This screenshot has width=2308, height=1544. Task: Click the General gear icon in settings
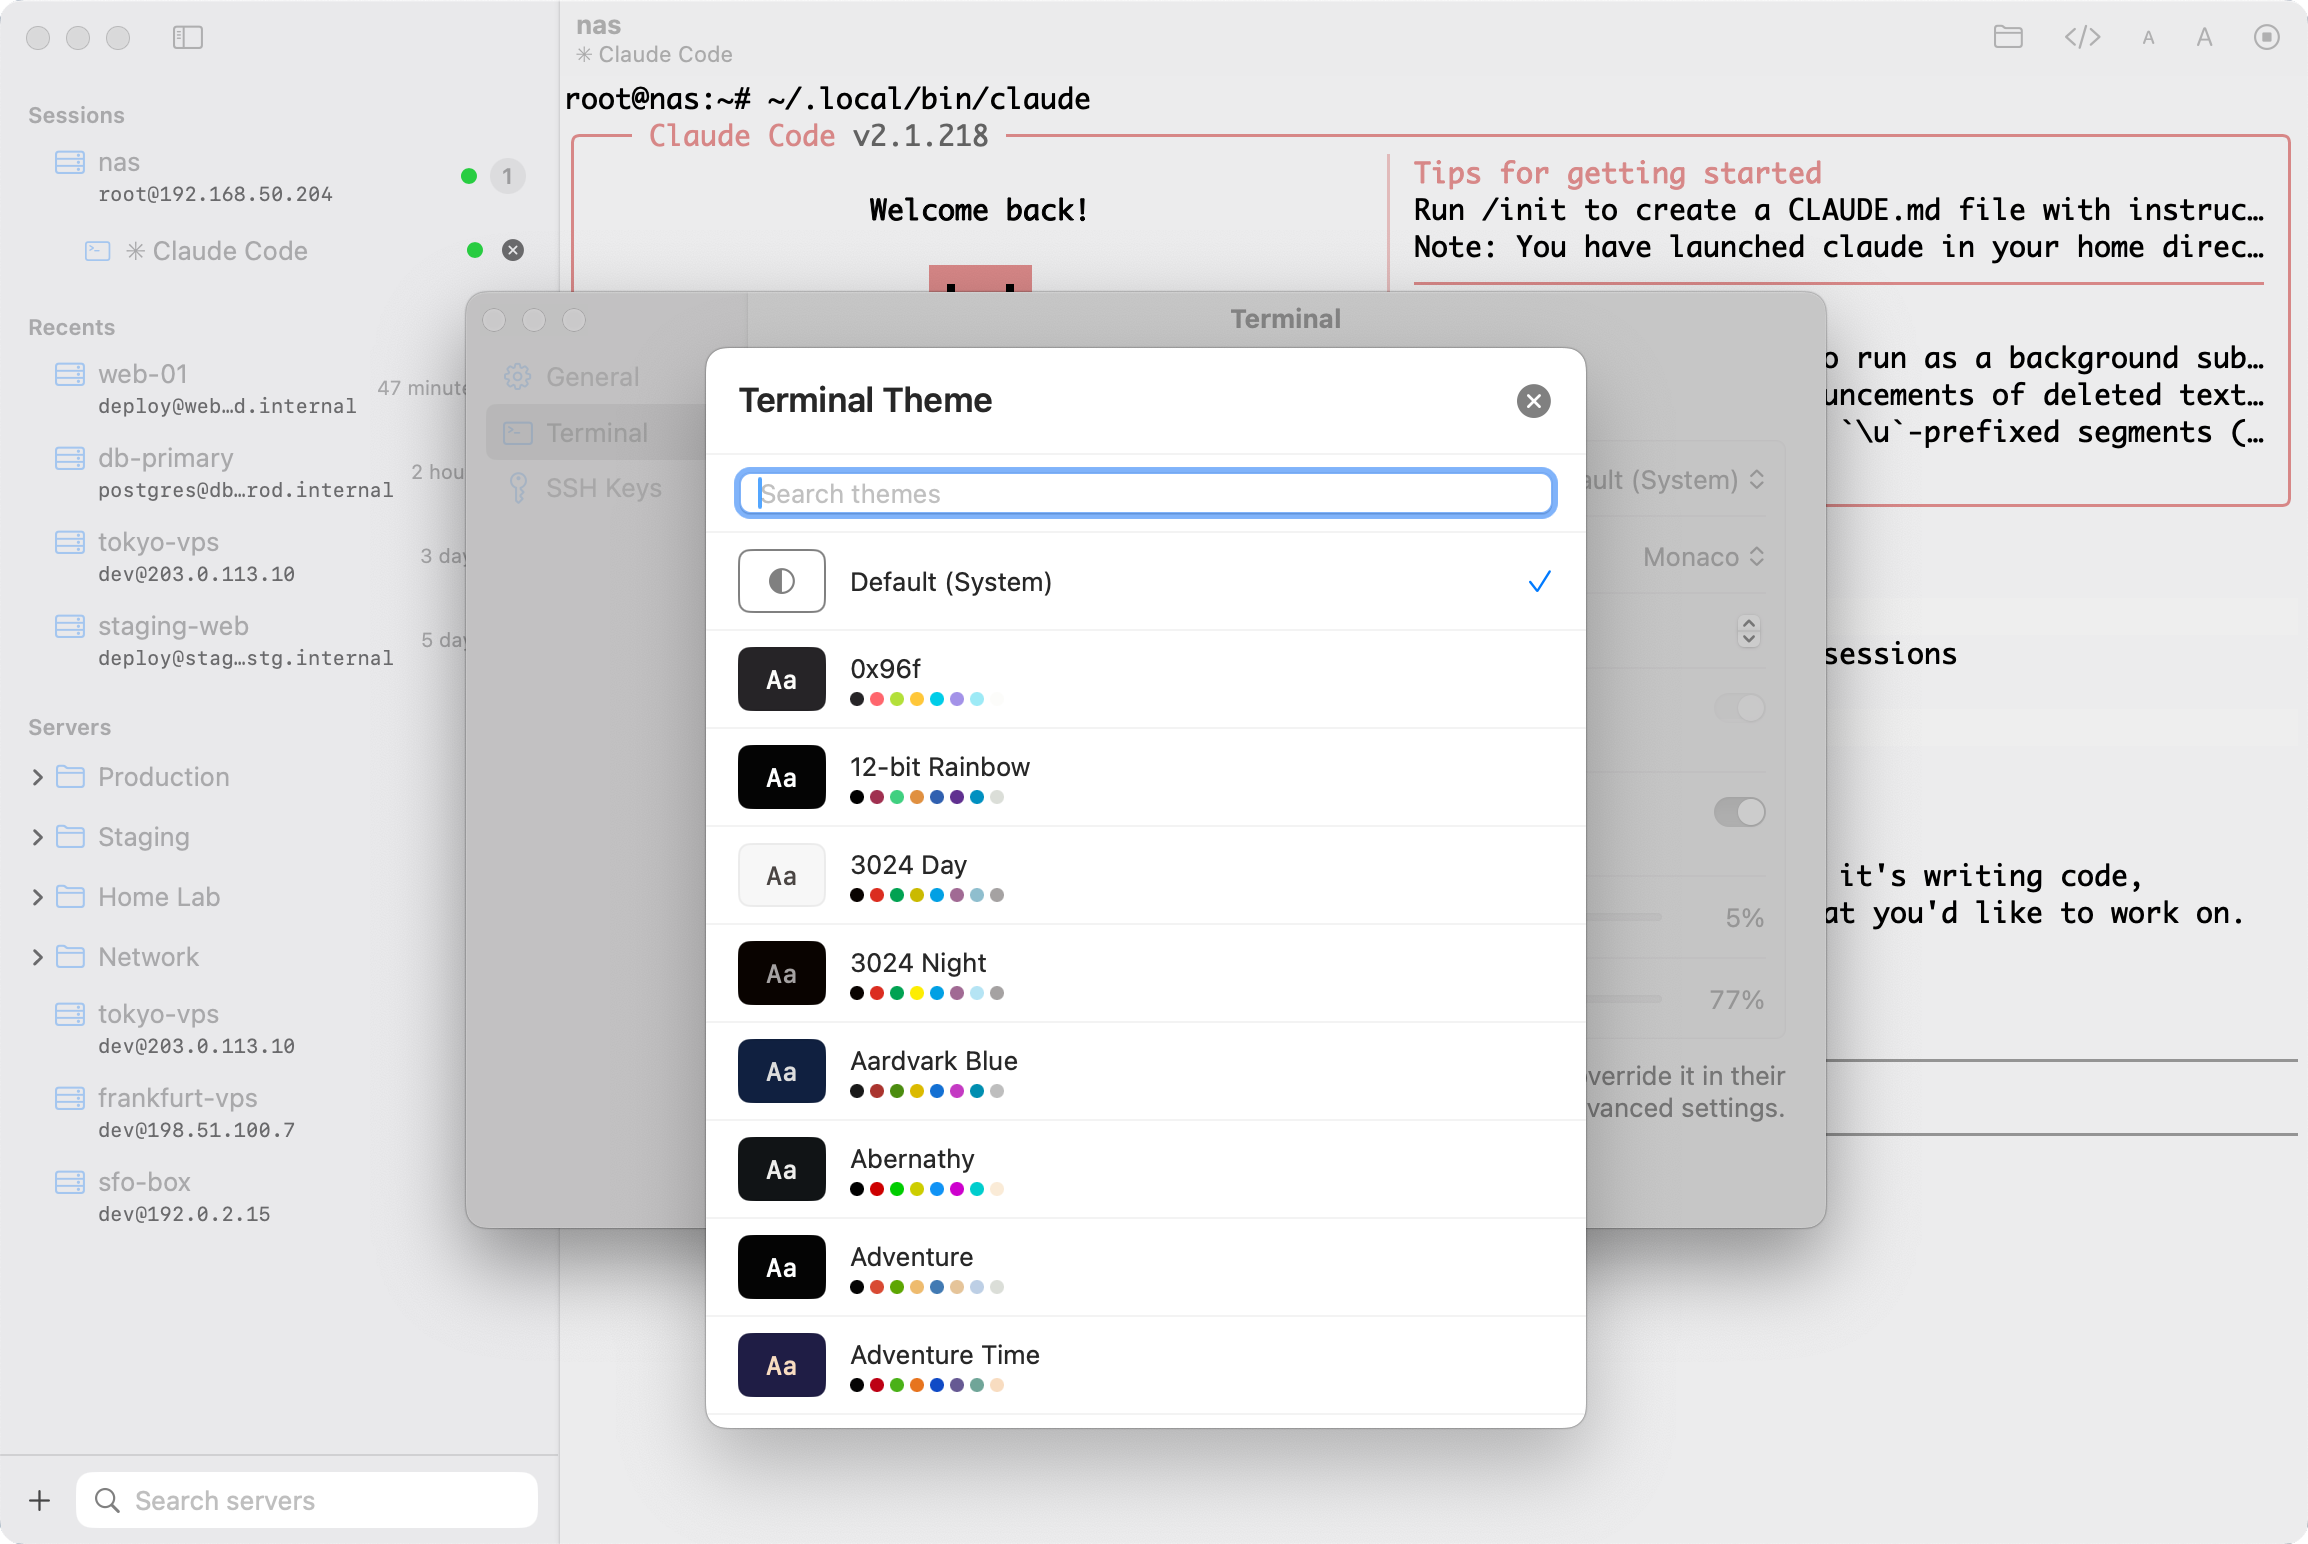click(x=518, y=377)
